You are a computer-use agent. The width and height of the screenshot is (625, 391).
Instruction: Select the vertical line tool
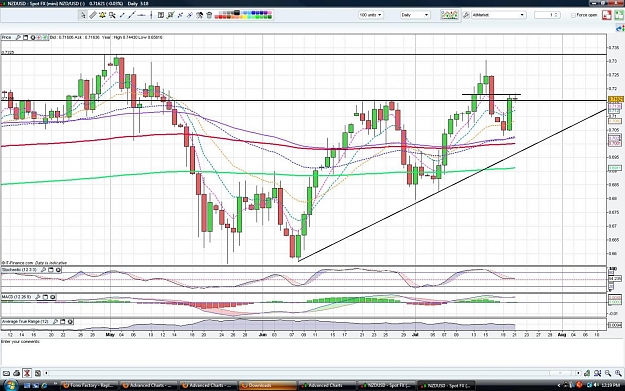[x=151, y=15]
